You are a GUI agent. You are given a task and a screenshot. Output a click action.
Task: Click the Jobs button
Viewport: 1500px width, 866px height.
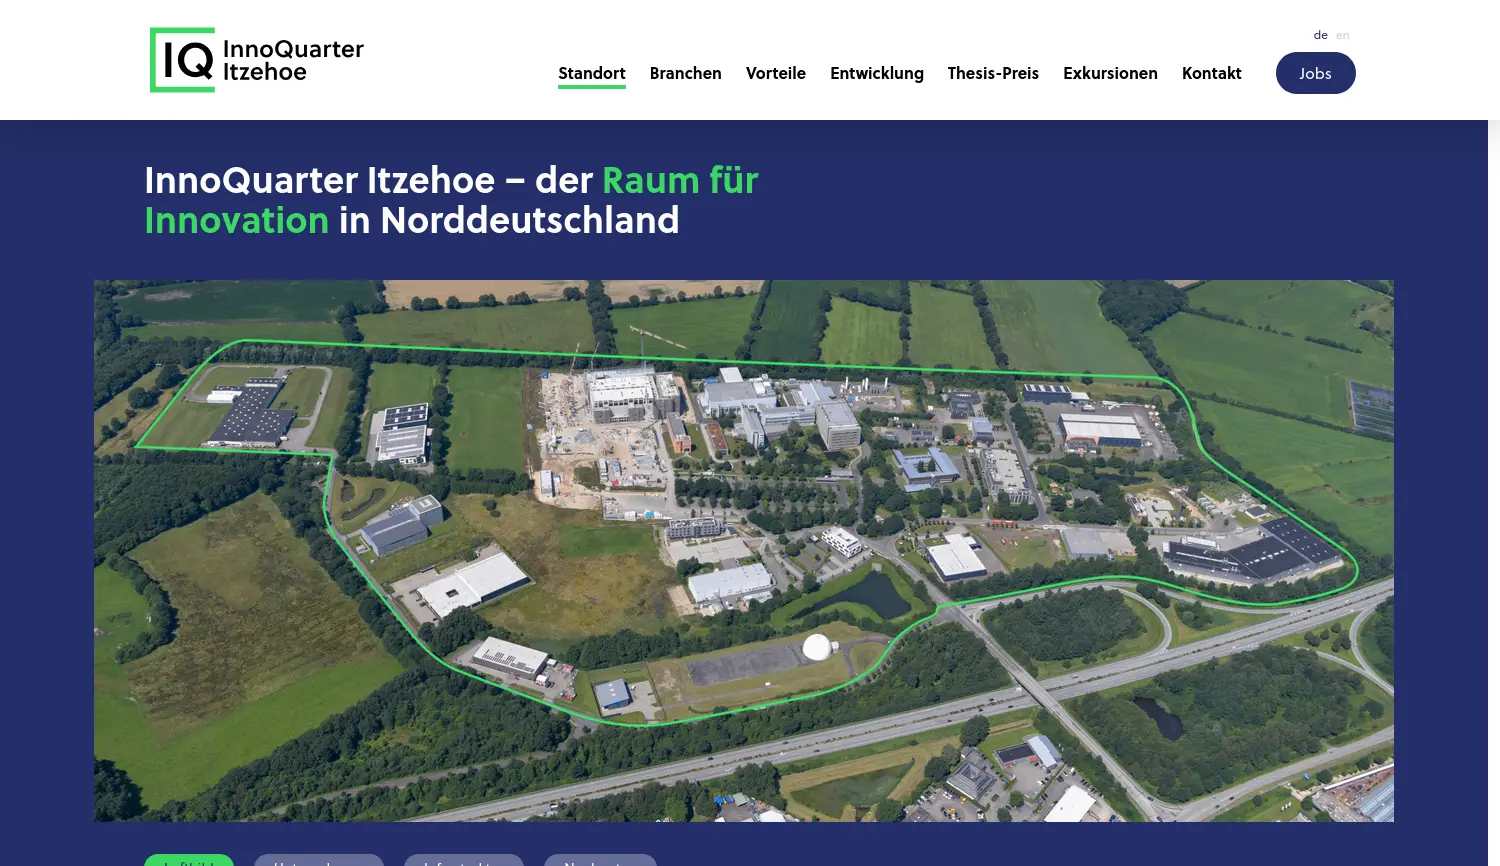pyautogui.click(x=1315, y=72)
